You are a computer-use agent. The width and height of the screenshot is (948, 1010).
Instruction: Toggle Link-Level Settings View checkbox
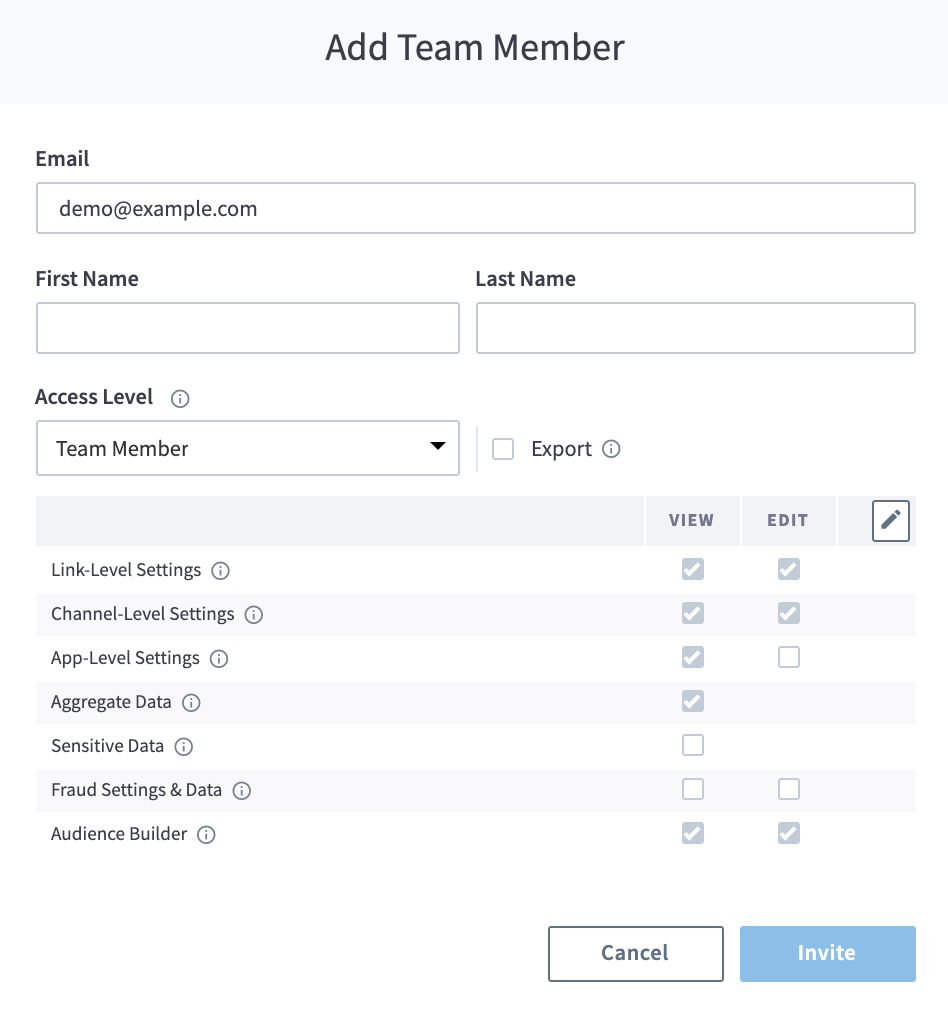click(693, 569)
